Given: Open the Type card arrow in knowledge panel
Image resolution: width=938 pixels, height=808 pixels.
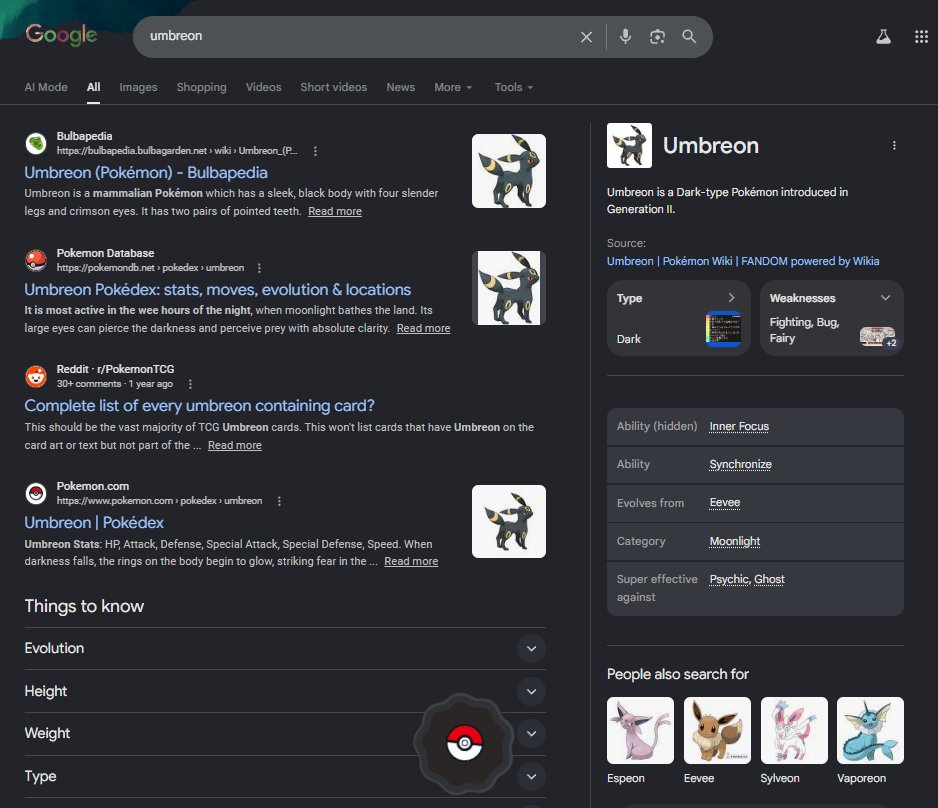Looking at the screenshot, I should tap(731, 297).
